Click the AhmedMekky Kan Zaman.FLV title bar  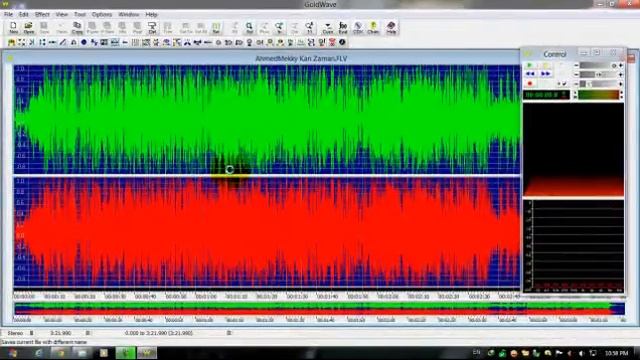coord(301,58)
